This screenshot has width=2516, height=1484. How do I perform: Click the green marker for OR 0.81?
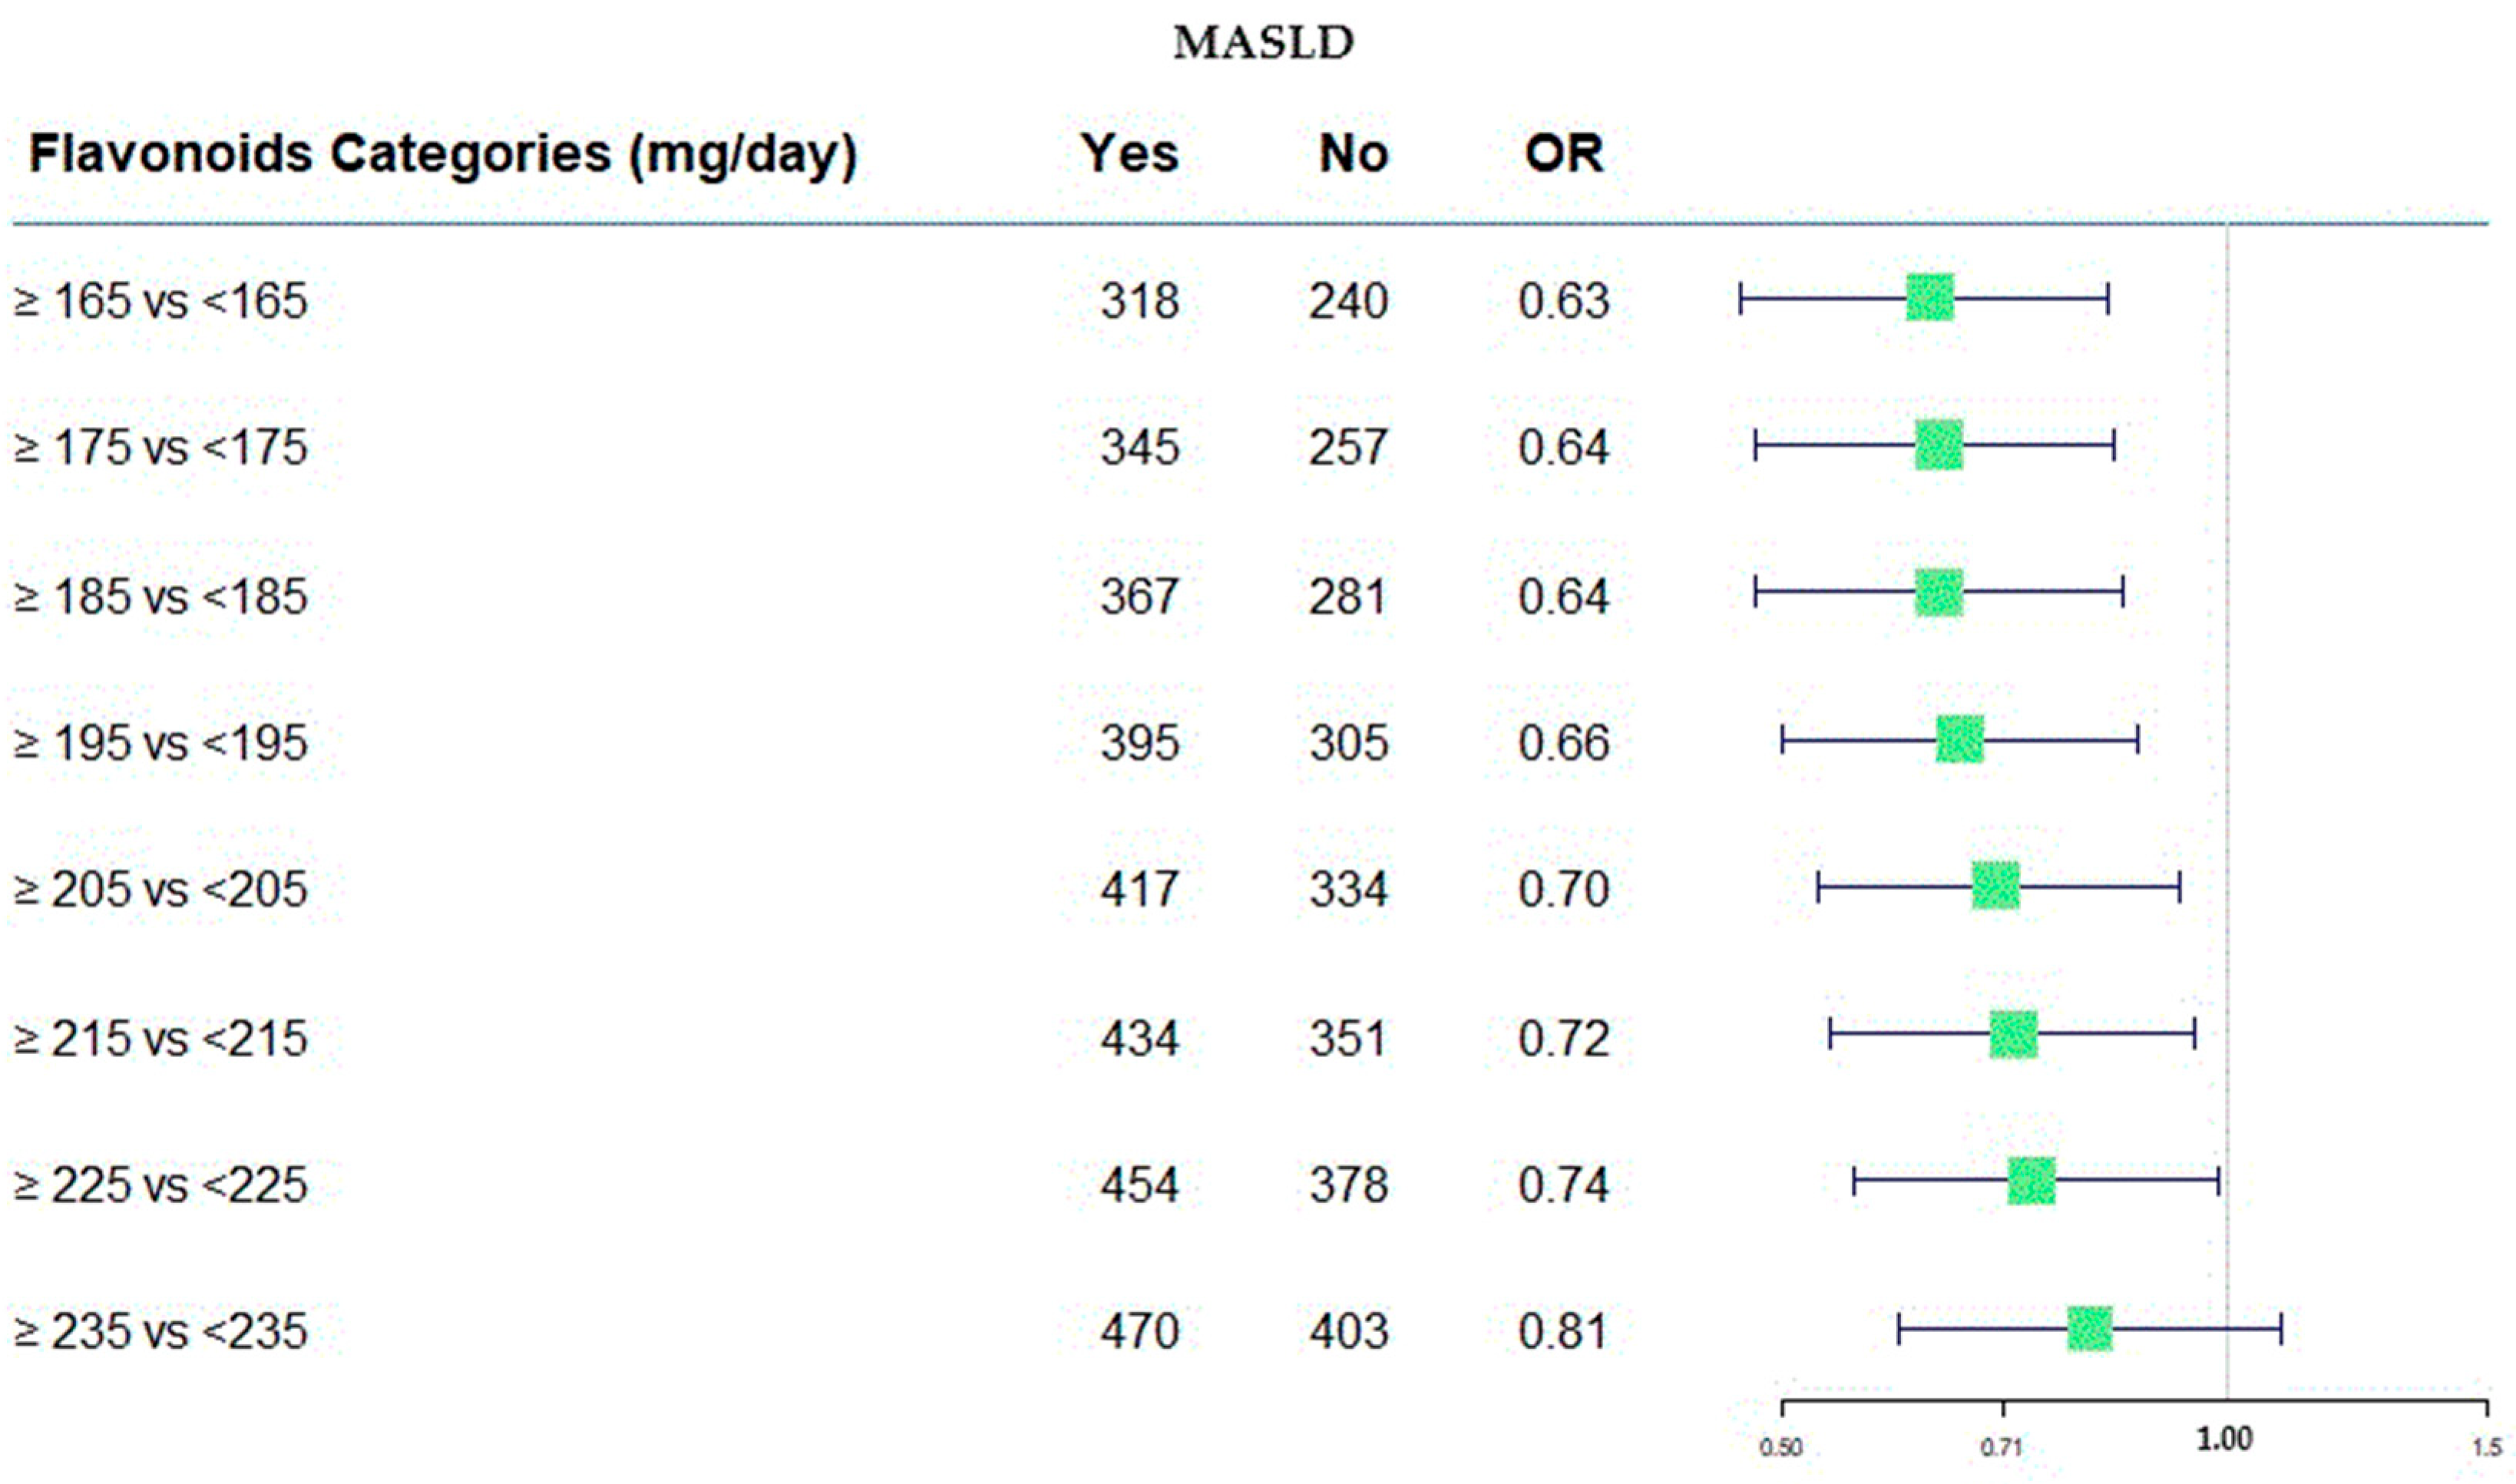(2090, 1328)
